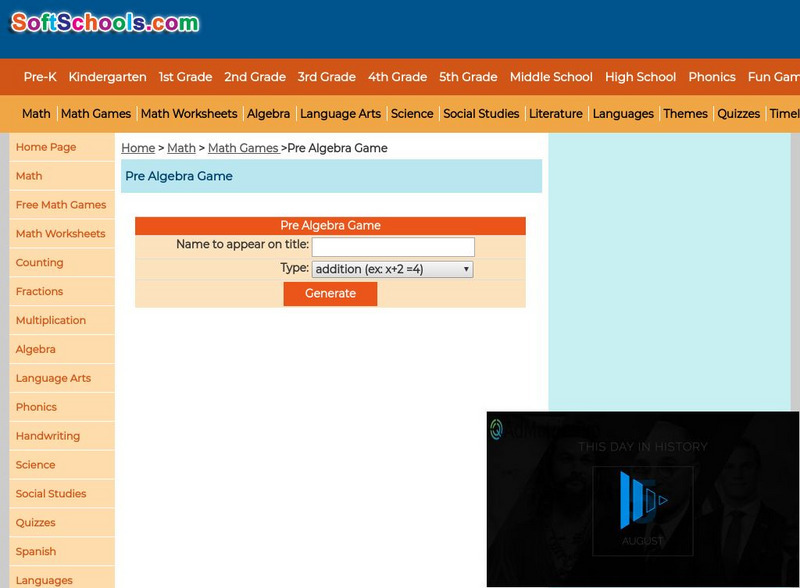Go to High School section

[x=640, y=77]
